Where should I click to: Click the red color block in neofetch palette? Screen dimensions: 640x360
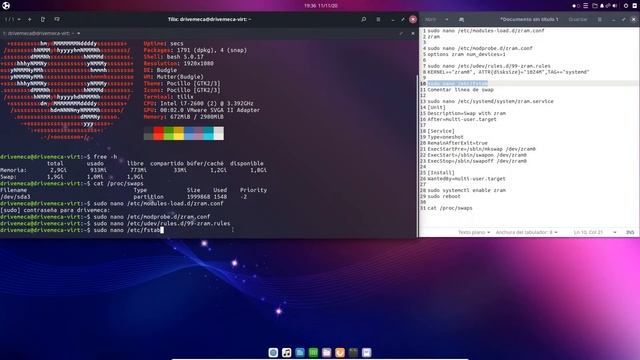158,133
